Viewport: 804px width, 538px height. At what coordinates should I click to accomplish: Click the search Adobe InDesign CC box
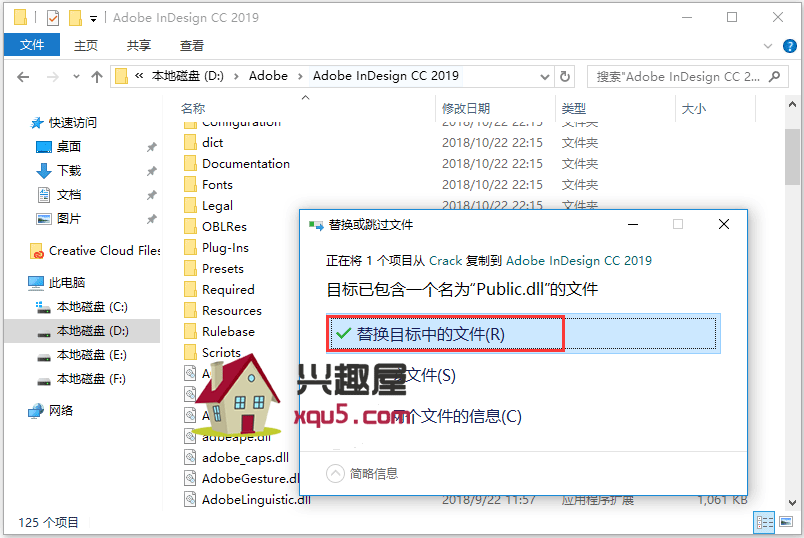687,76
